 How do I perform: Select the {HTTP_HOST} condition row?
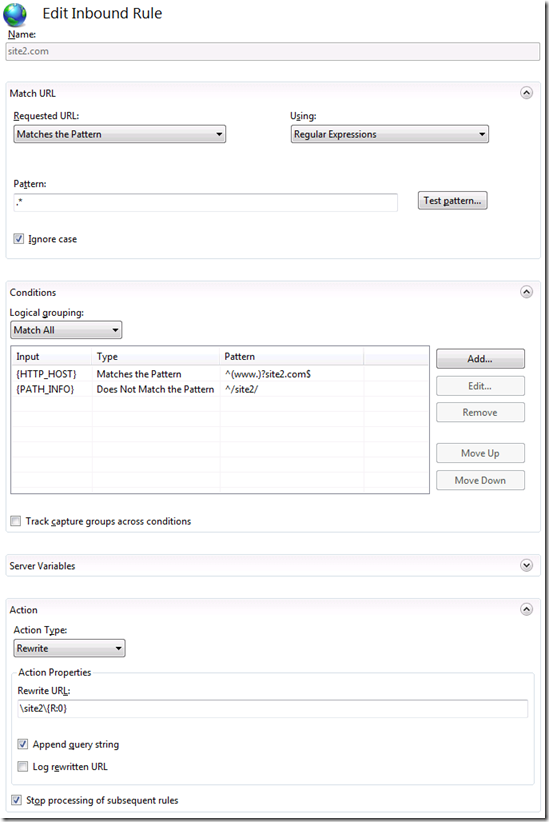220,374
